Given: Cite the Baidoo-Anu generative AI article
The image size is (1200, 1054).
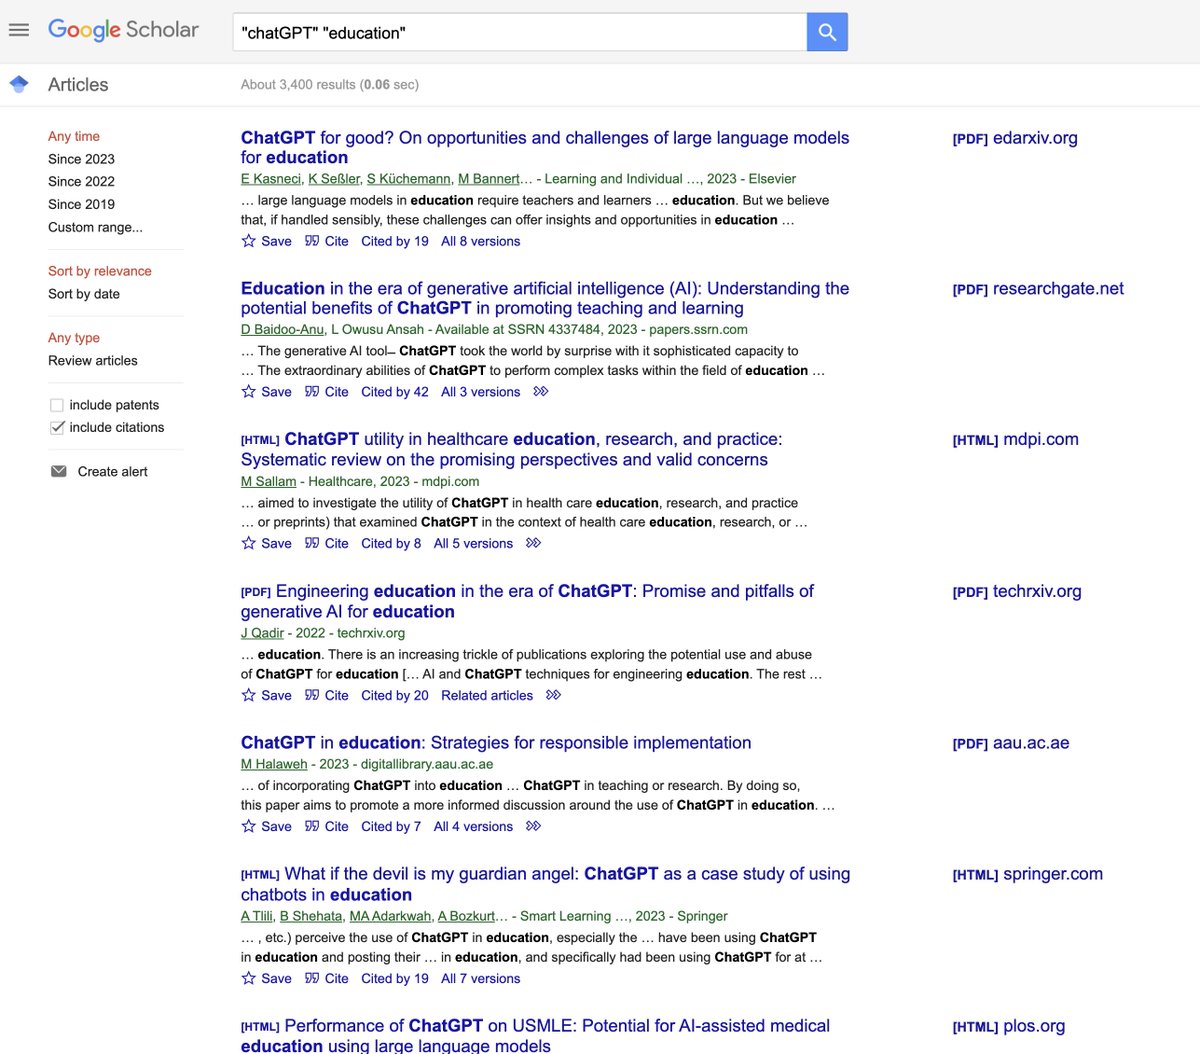Looking at the screenshot, I should pyautogui.click(x=327, y=392).
